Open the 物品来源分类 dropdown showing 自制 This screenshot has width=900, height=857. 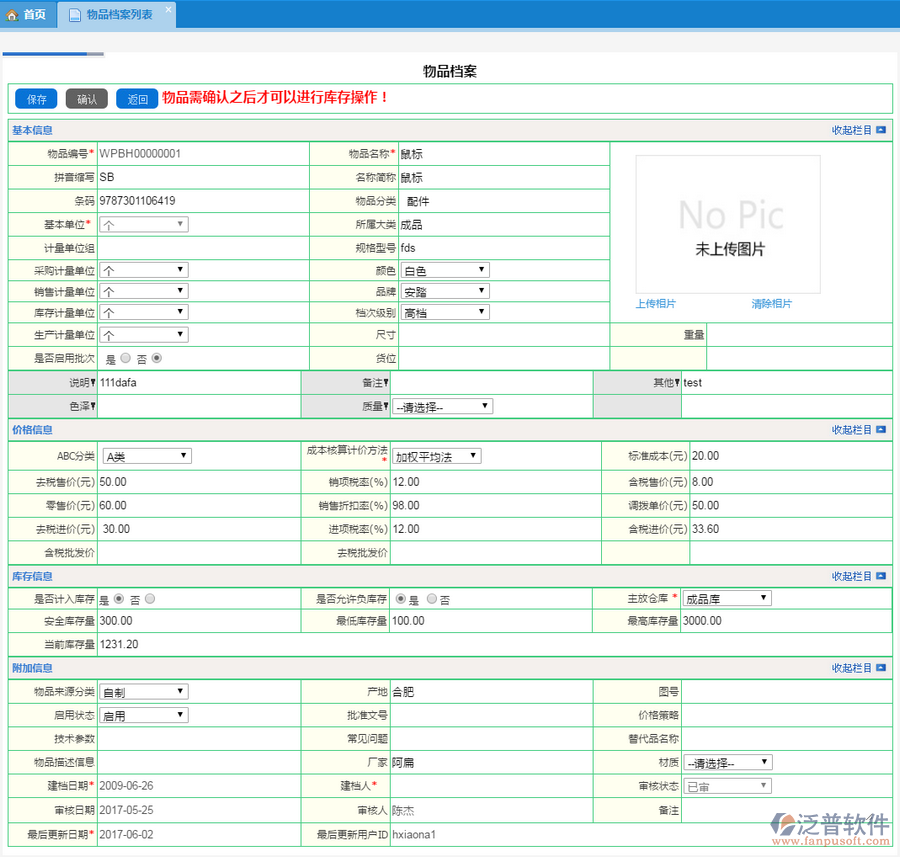pos(144,691)
